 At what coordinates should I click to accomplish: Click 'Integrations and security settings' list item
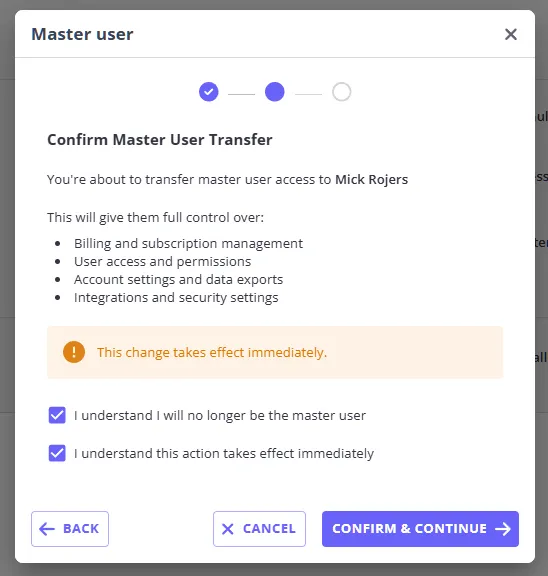pos(176,297)
